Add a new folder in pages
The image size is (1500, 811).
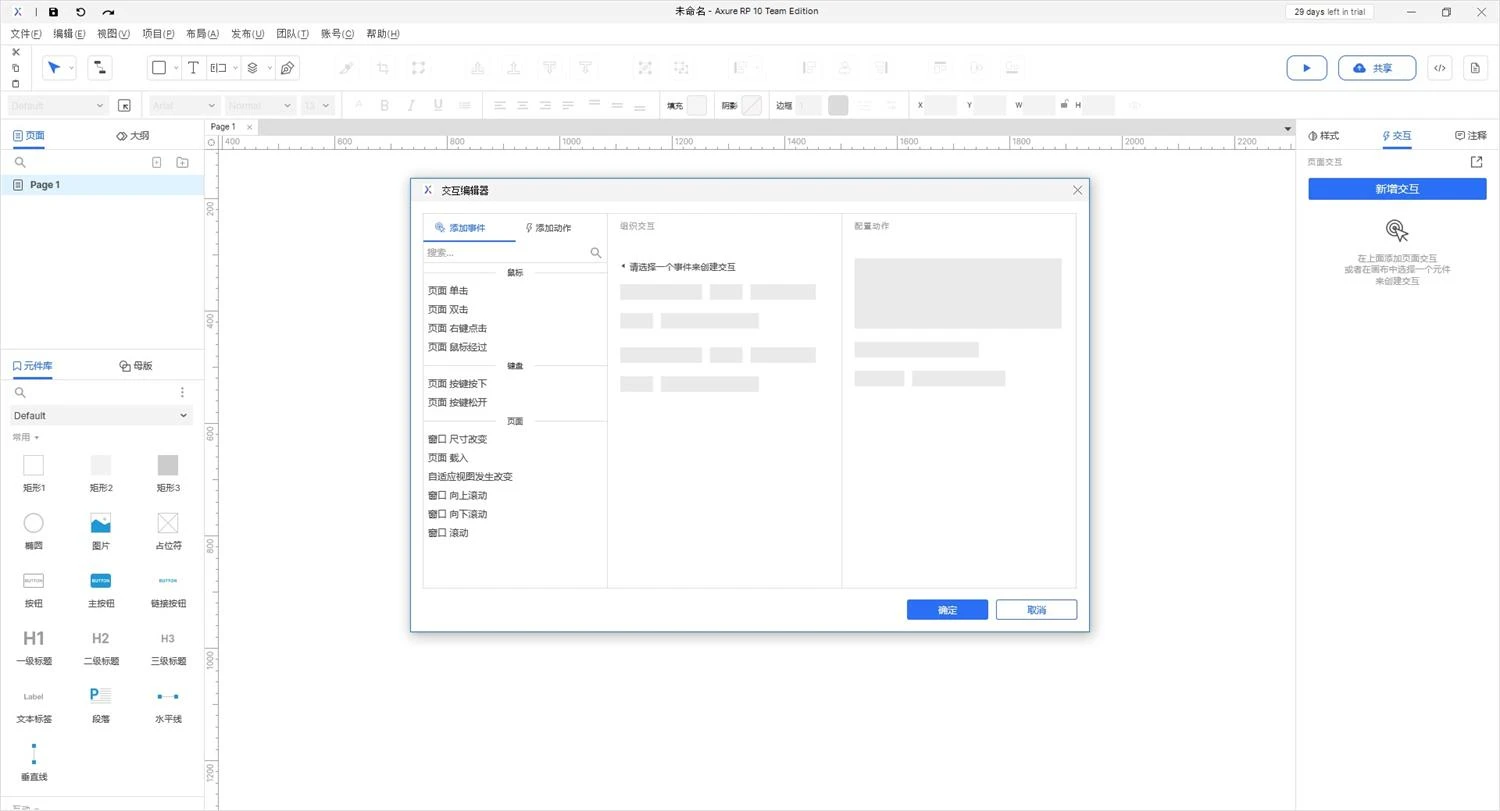[x=182, y=162]
